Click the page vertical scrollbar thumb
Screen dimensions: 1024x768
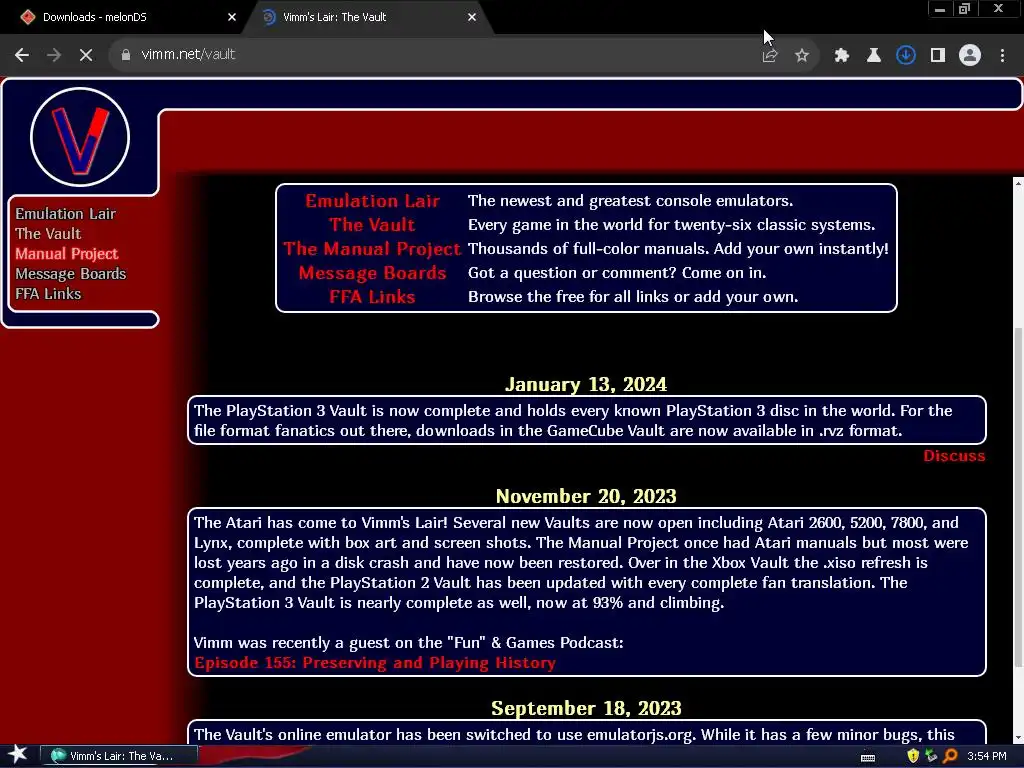(x=1018, y=496)
